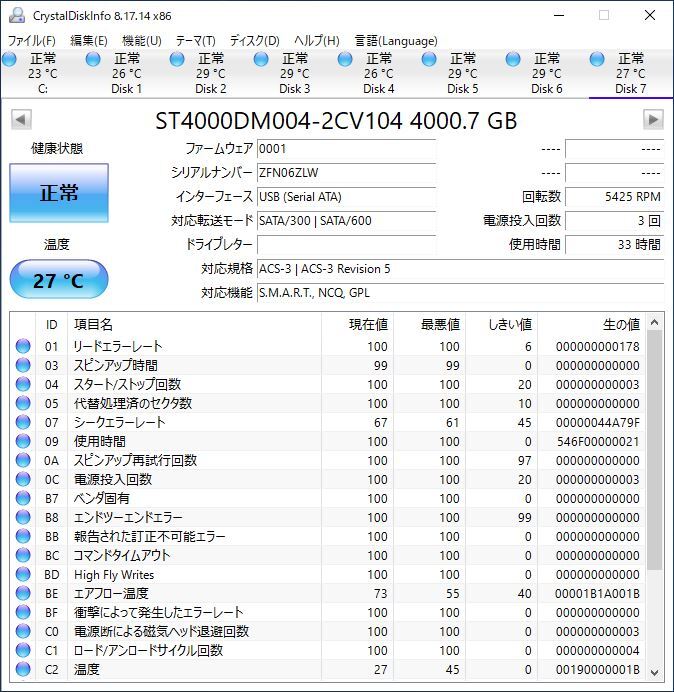Click the rotation rate field 5425 RPM
This screenshot has width=674, height=692.
[x=614, y=196]
